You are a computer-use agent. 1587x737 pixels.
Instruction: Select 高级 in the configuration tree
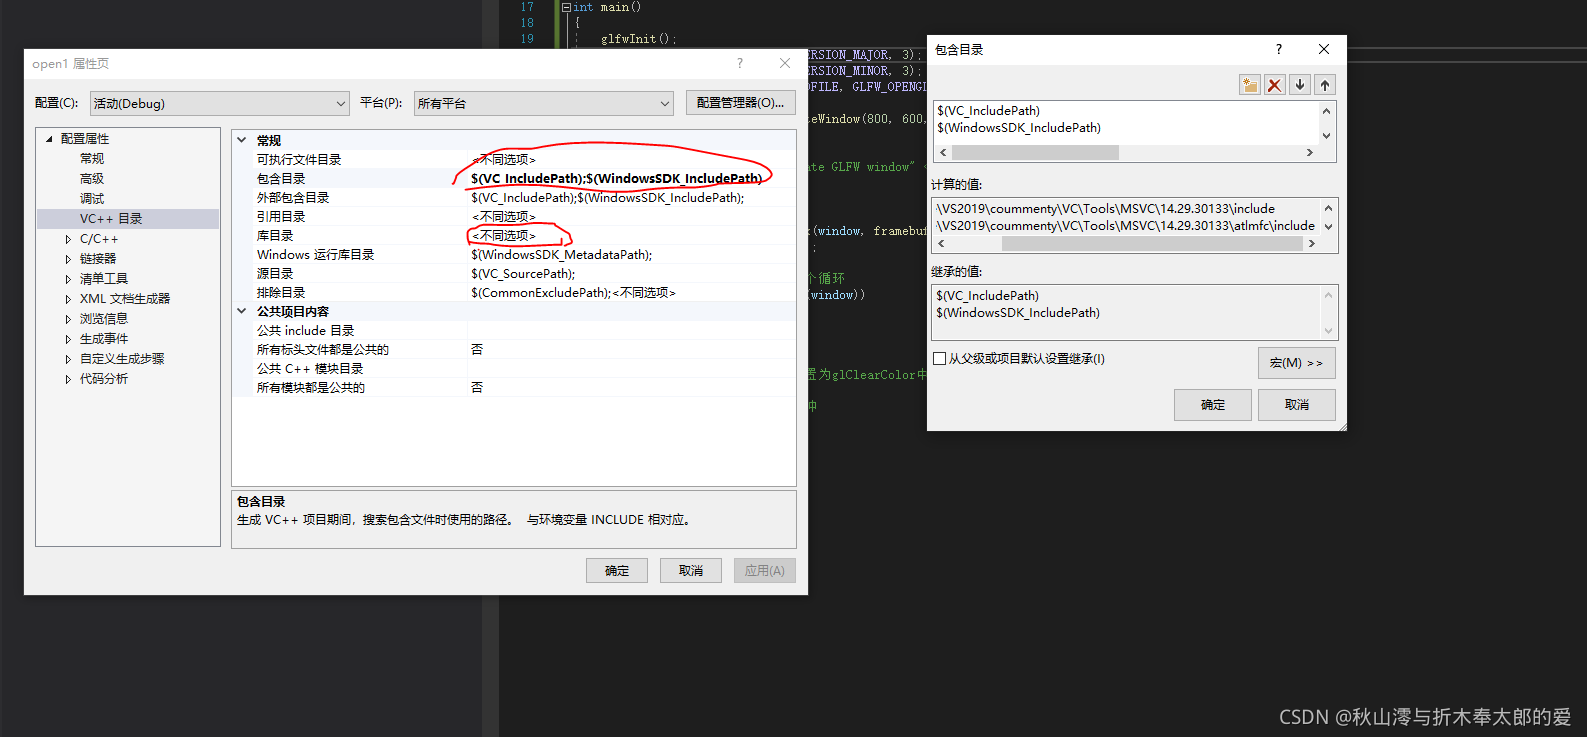(x=92, y=179)
